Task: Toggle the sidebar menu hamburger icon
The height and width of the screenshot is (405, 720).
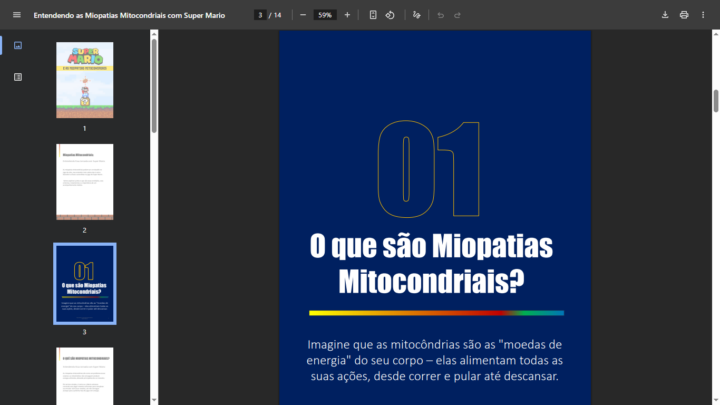Action: 16,15
